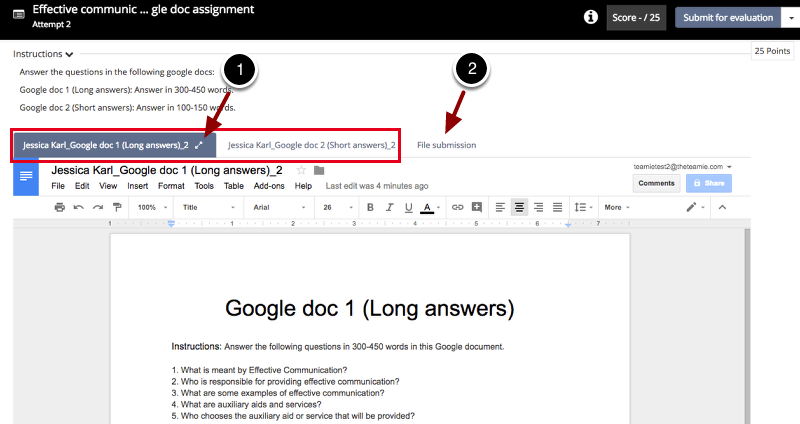Collapse the Instructions section
Image resolution: width=800 pixels, height=424 pixels.
coord(43,54)
